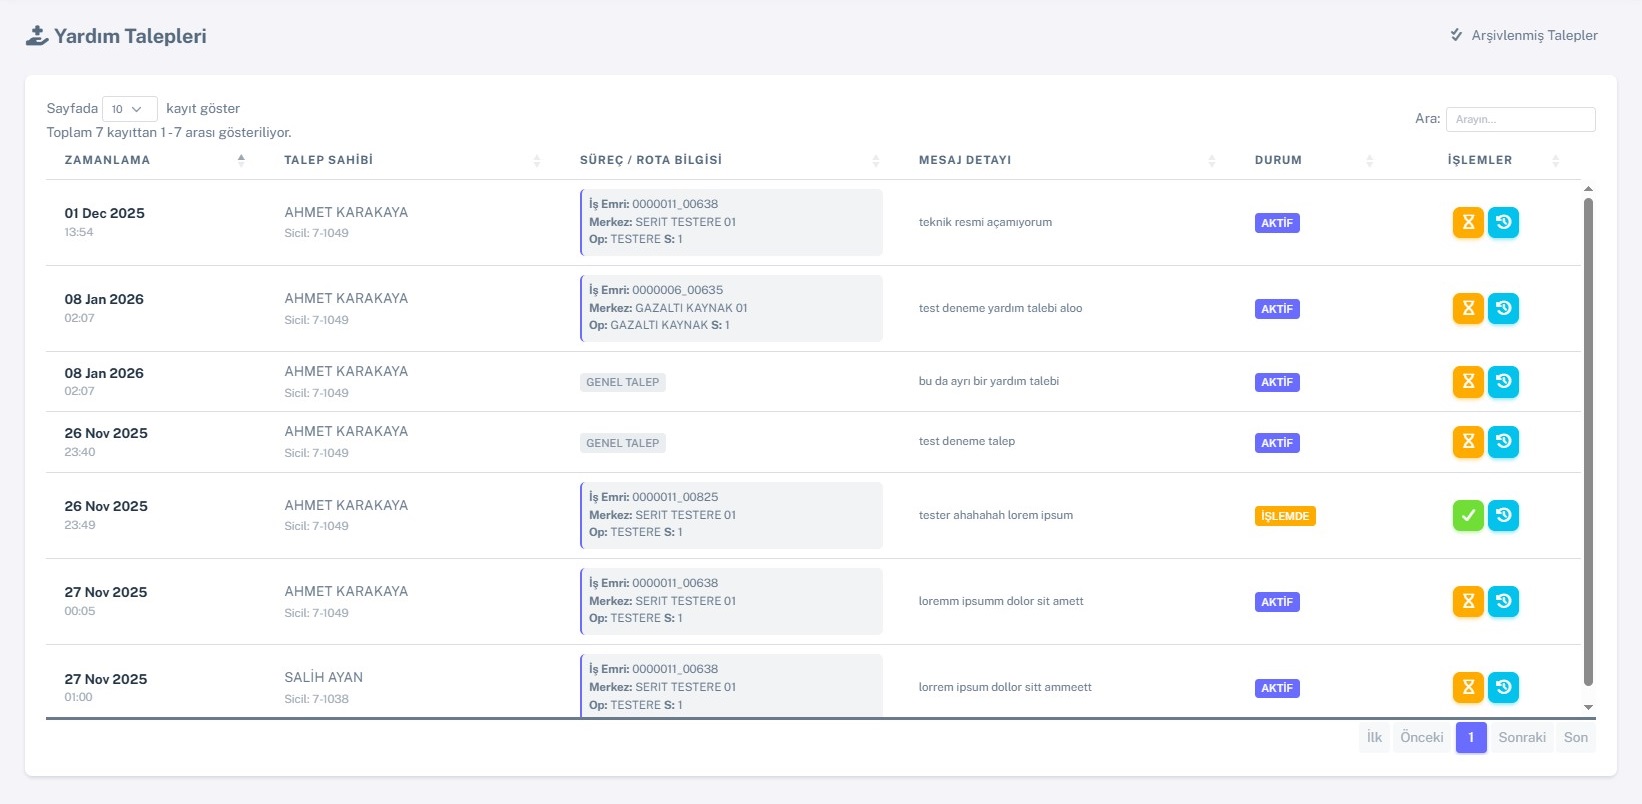This screenshot has width=1642, height=804.
Task: Click hourglass icon for 01 Dec 2025 request
Action: 1467,222
